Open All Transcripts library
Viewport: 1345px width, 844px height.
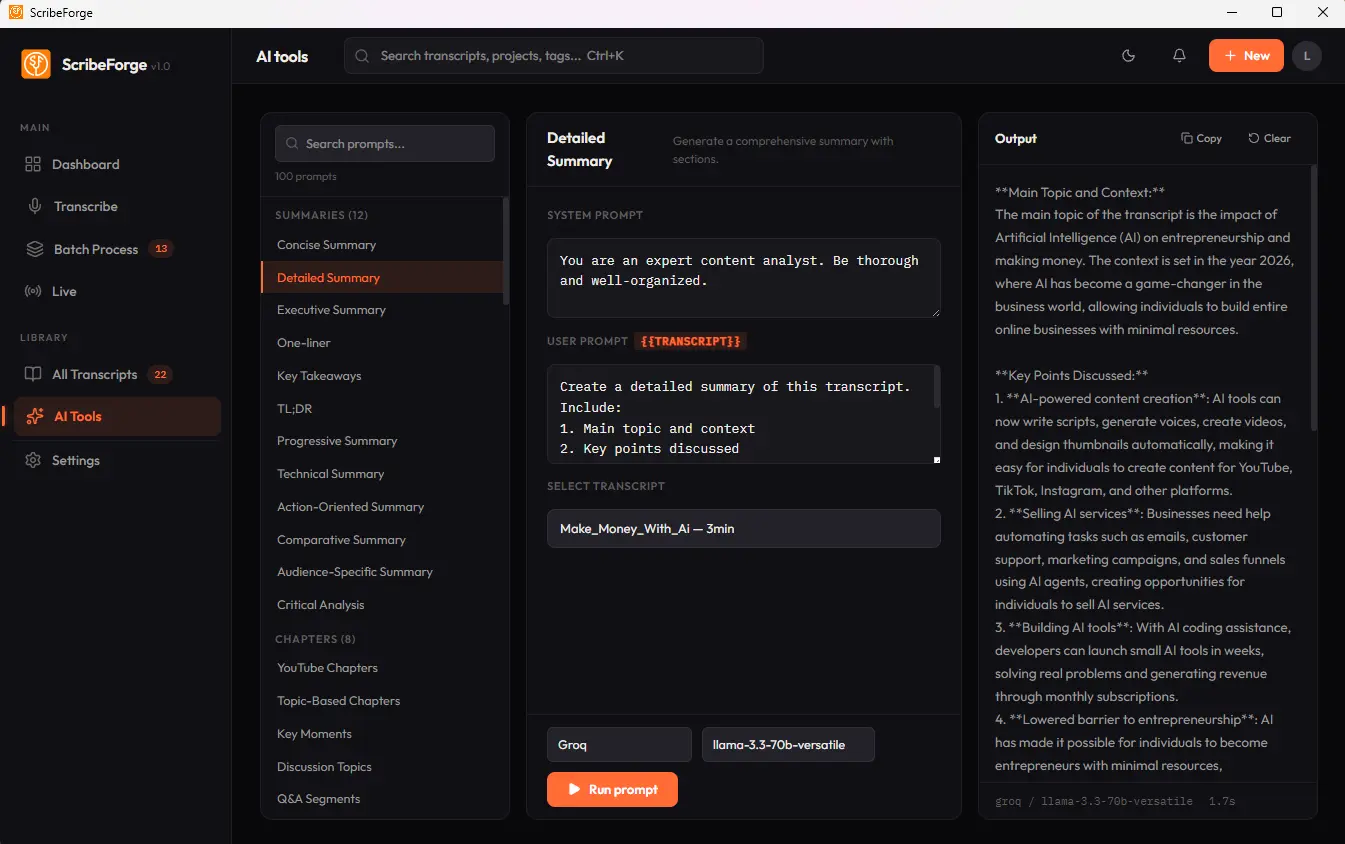(94, 374)
